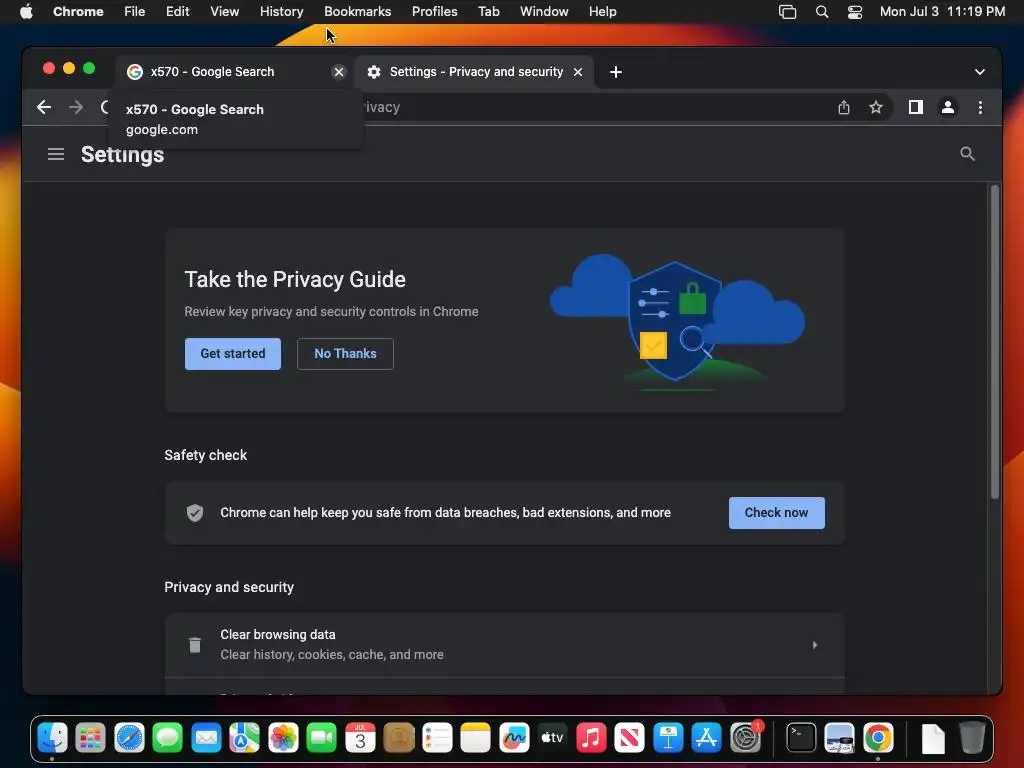1024x768 pixels.
Task: Open FaceTime from the Dock
Action: 321,739
